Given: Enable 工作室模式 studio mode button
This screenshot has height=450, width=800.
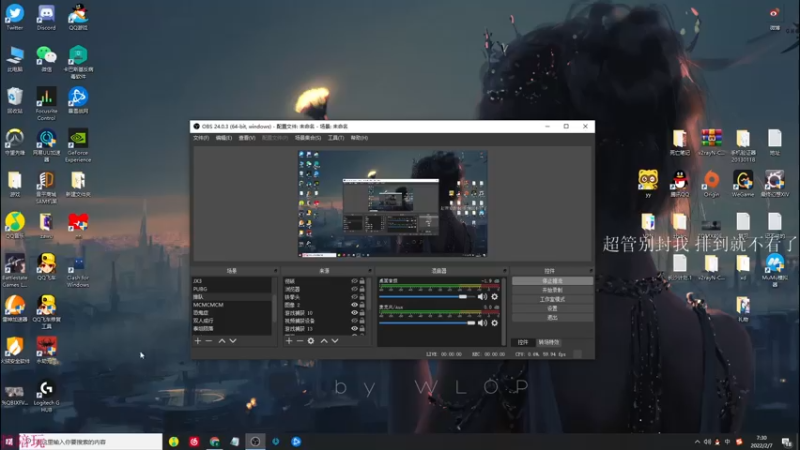Looking at the screenshot, I should (x=553, y=299).
